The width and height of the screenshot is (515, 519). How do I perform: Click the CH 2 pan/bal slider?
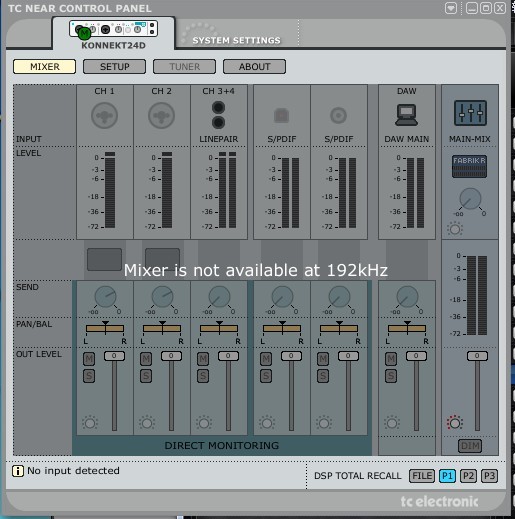162,328
